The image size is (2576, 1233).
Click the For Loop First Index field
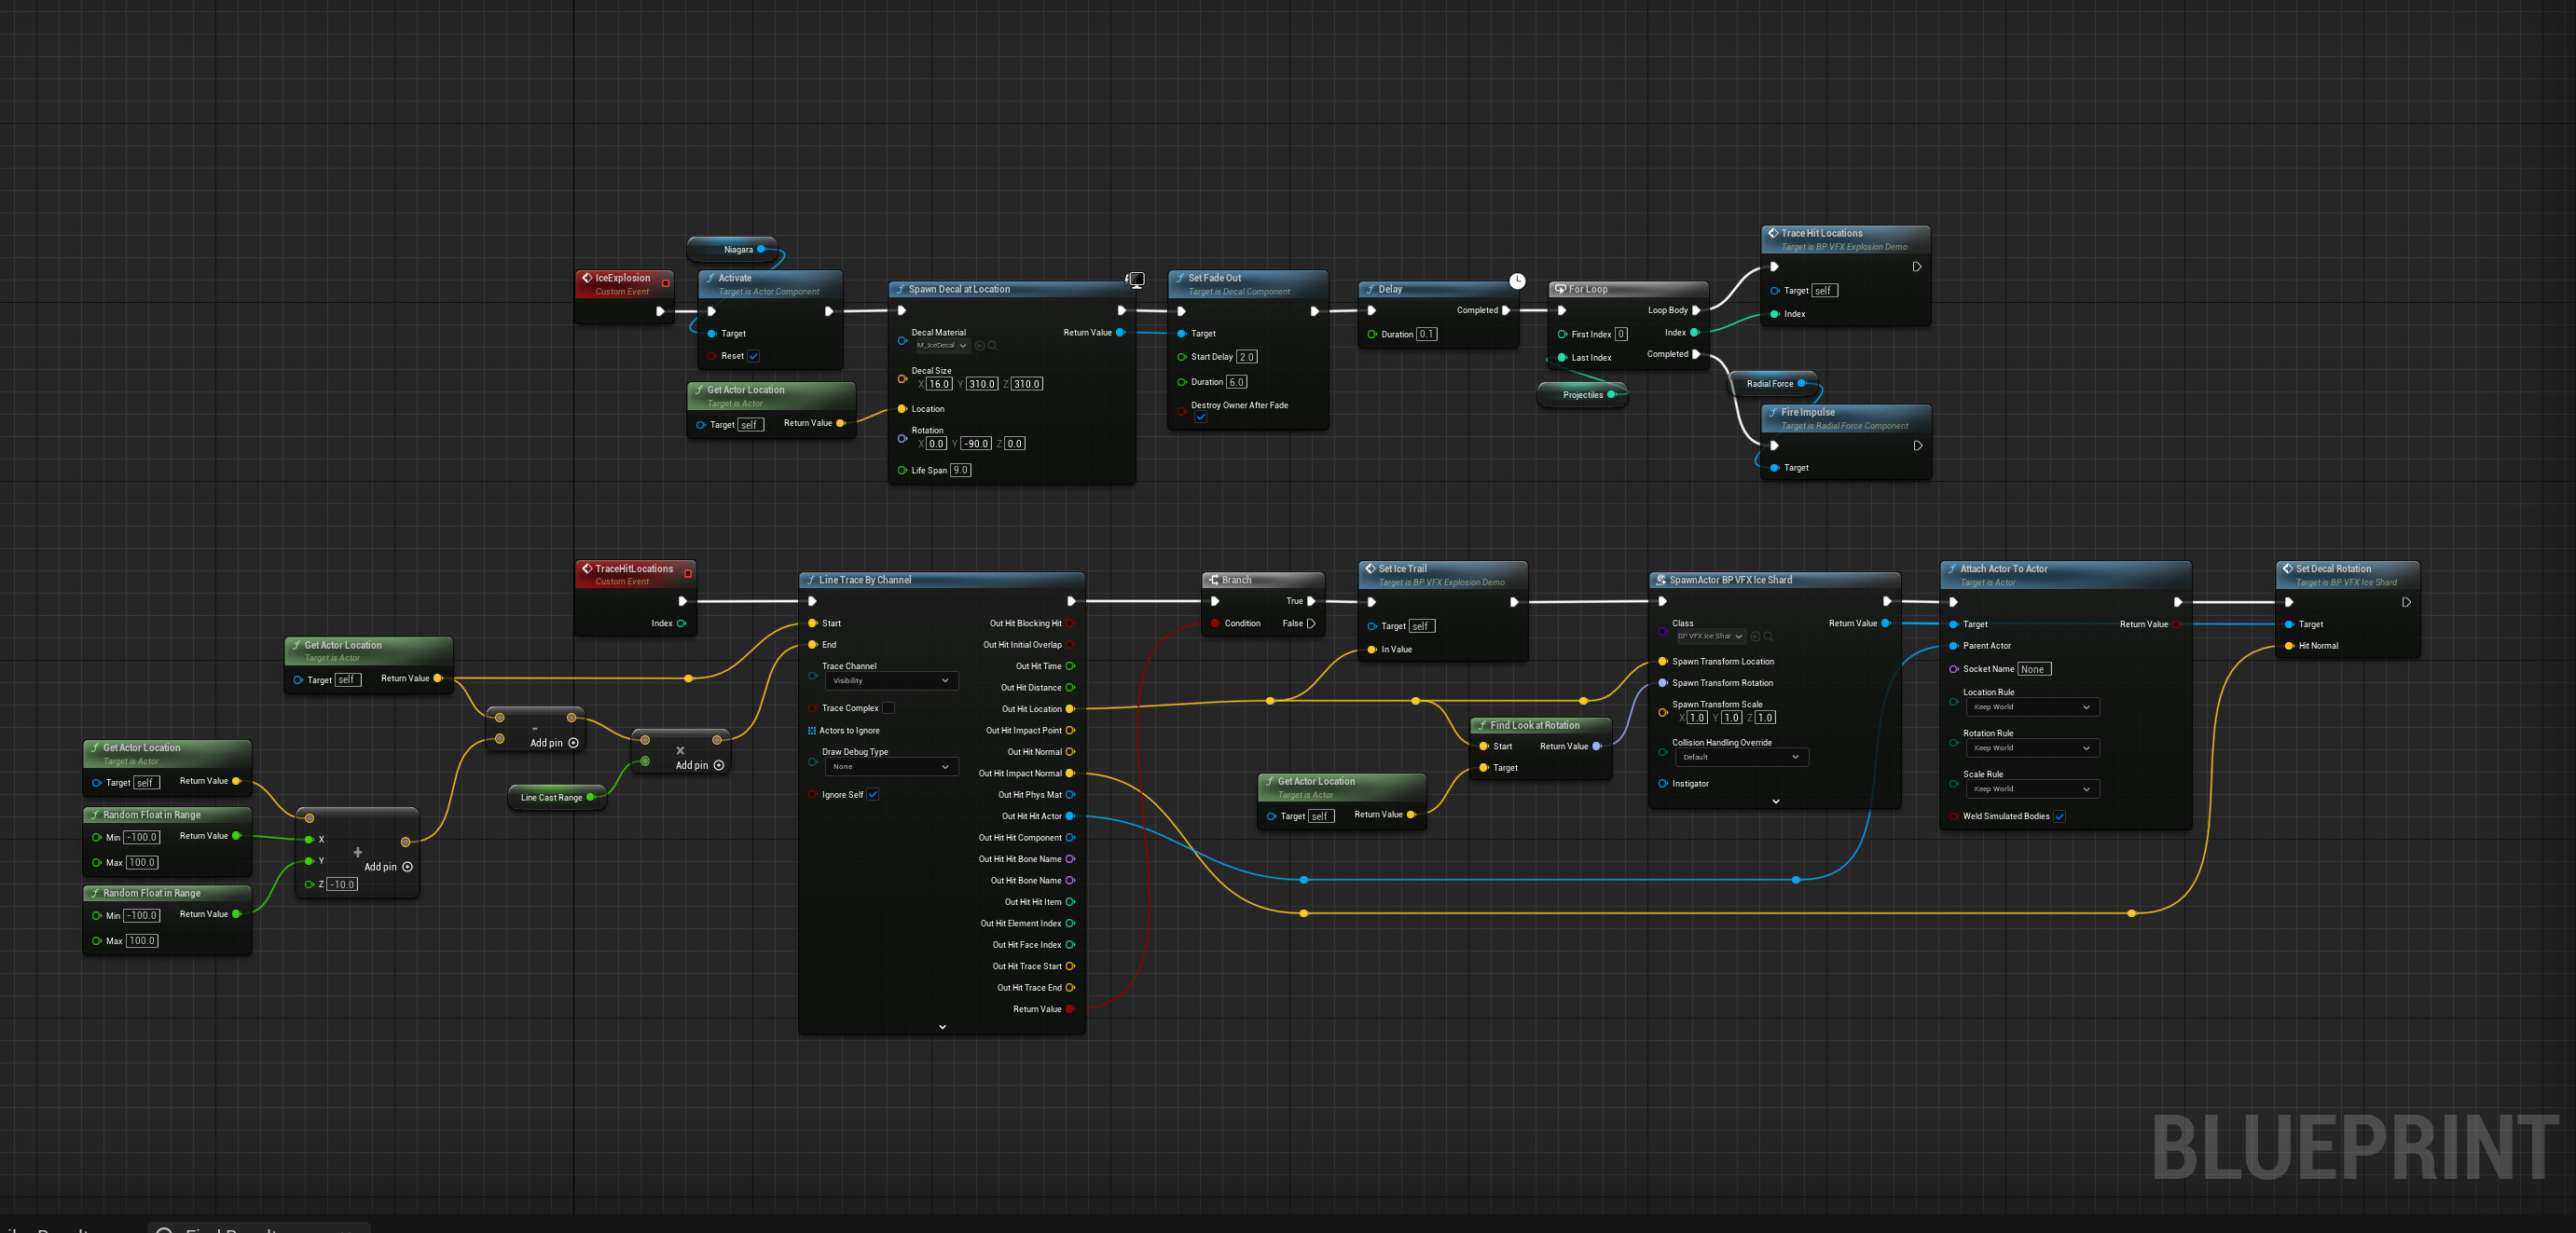(x=1621, y=334)
